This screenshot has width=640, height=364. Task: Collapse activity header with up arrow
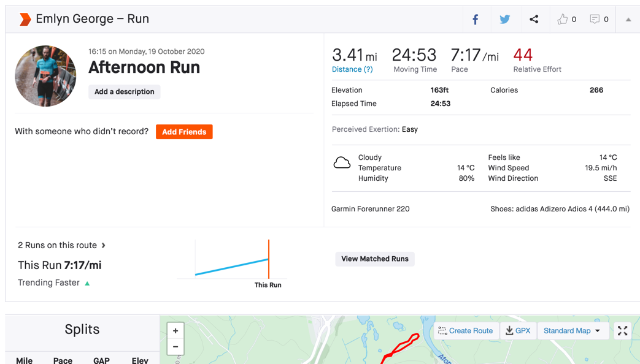(628, 20)
